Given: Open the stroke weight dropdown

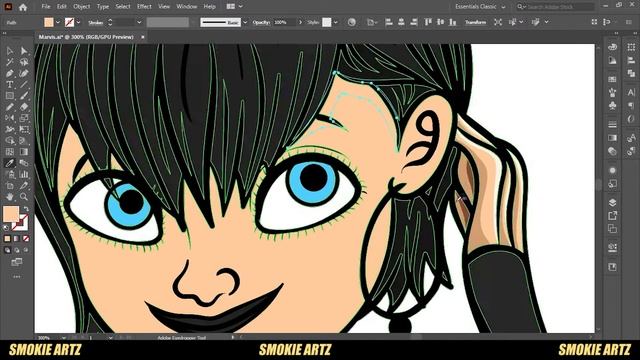Looking at the screenshot, I should pyautogui.click(x=139, y=22).
